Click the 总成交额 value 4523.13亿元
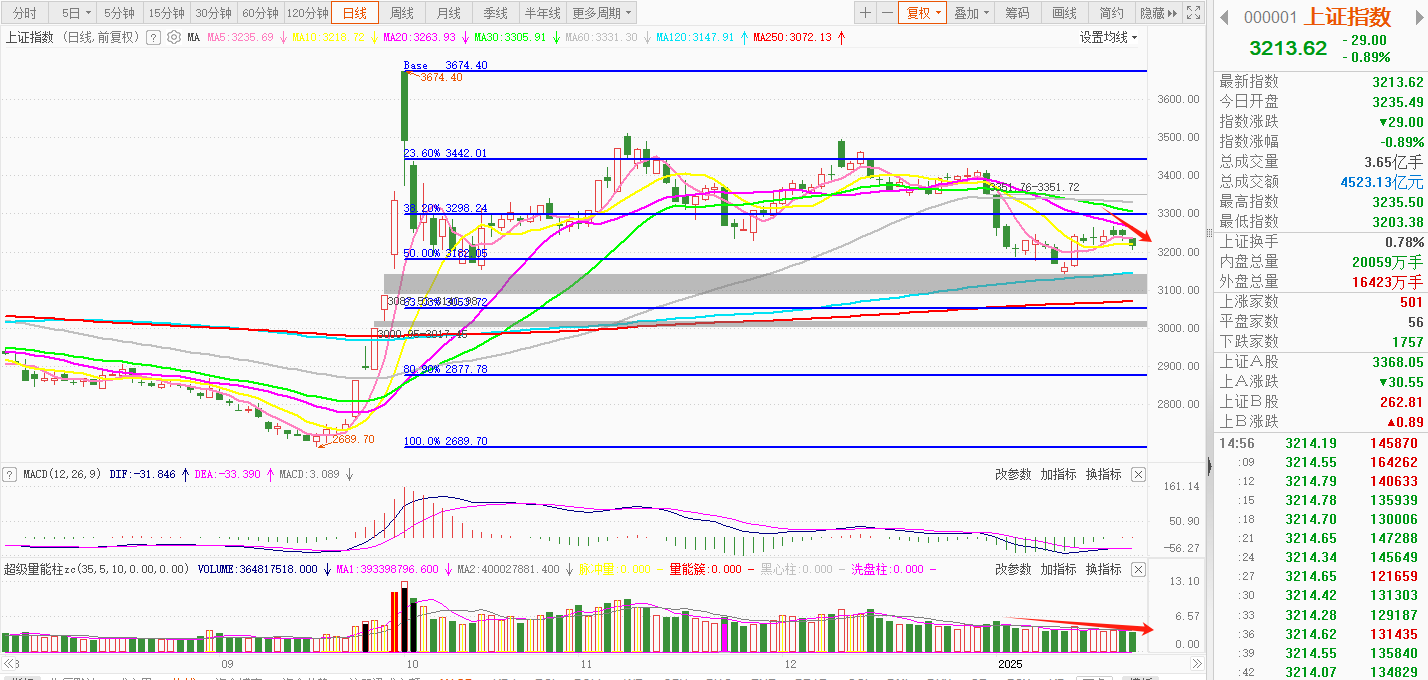 (1382, 181)
